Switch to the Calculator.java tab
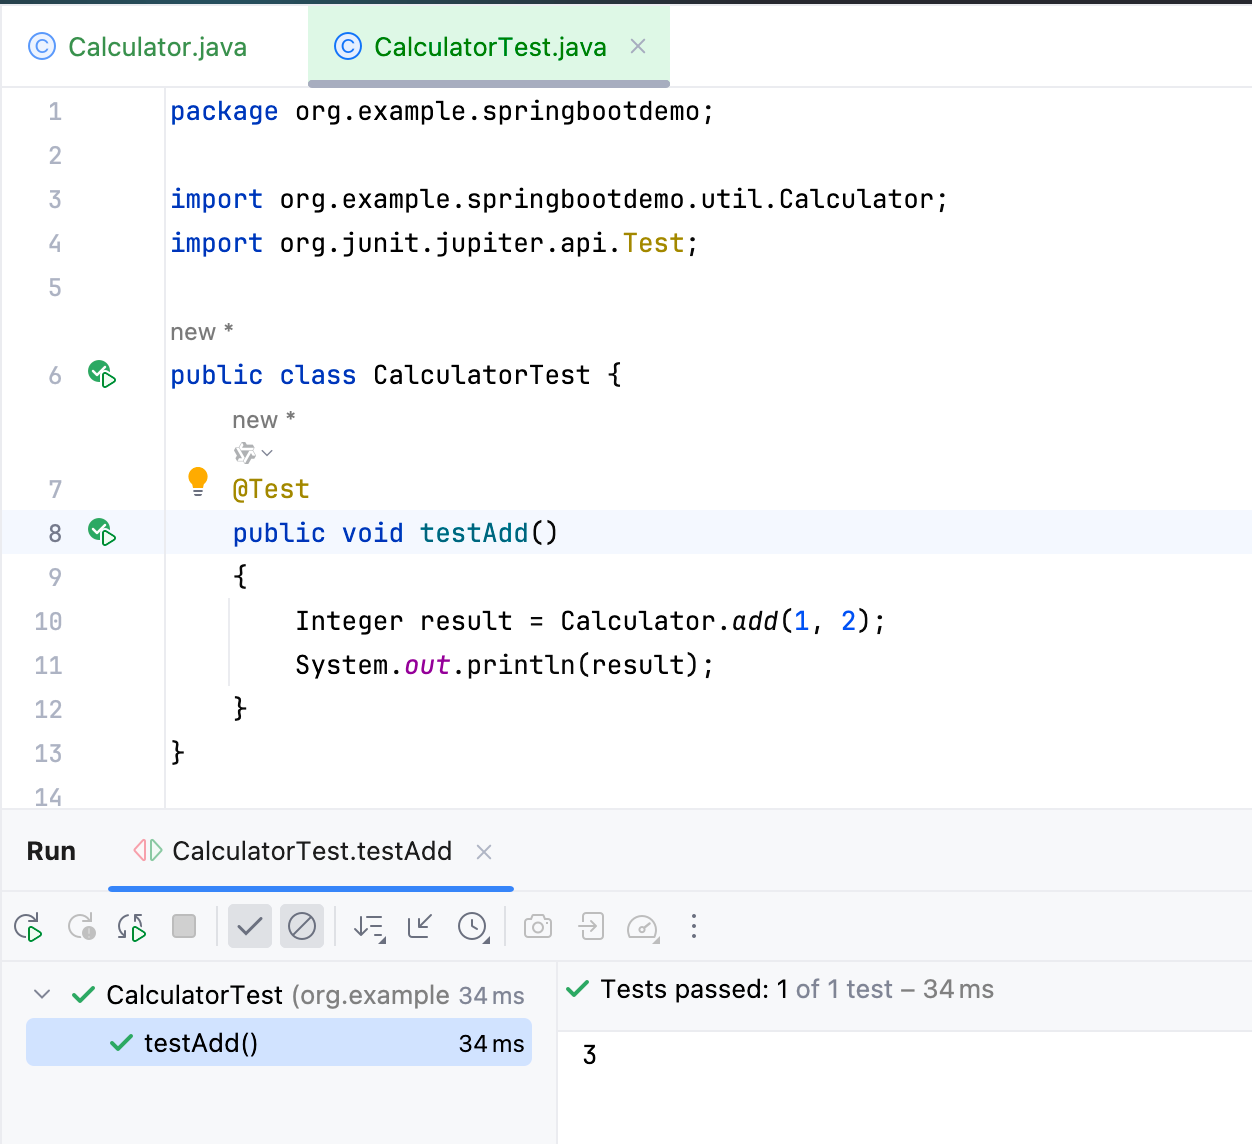Viewport: 1252px width, 1144px height. [x=138, y=47]
